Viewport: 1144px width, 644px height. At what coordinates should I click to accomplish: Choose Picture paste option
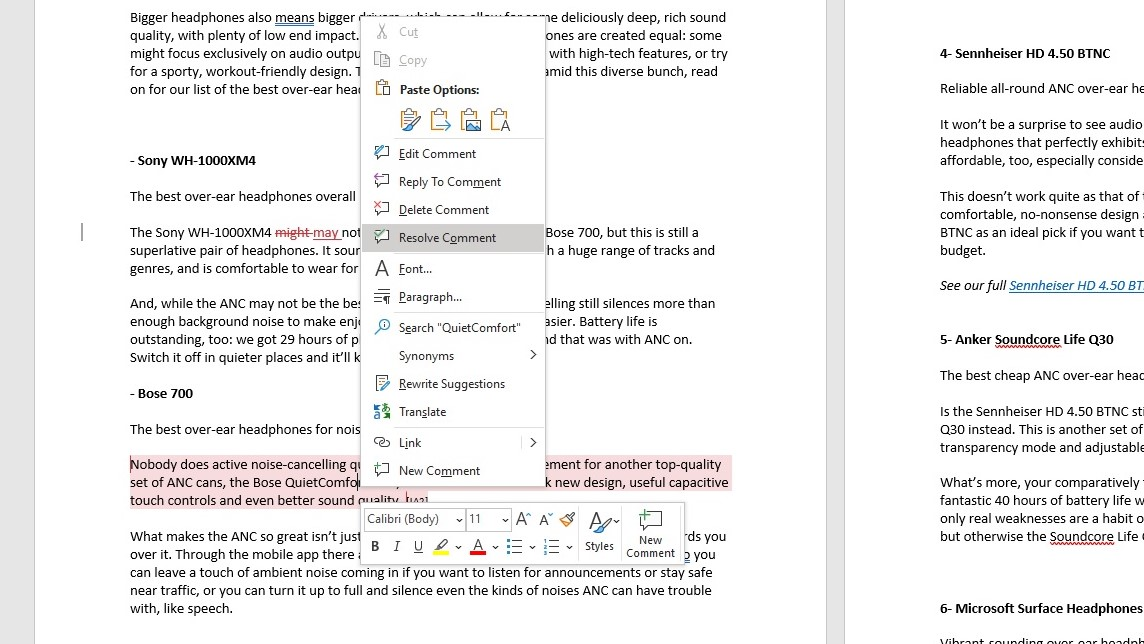pyautogui.click(x=471, y=120)
